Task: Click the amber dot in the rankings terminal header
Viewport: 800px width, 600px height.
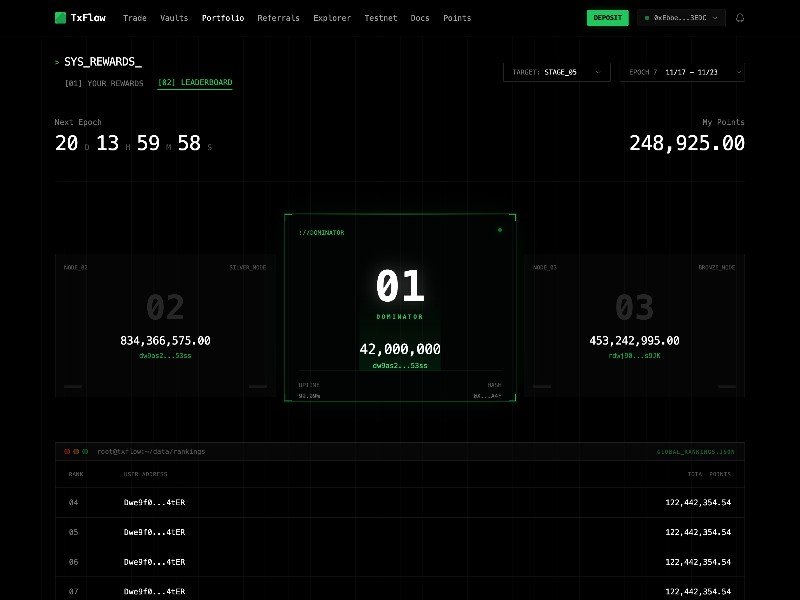Action: (77, 451)
